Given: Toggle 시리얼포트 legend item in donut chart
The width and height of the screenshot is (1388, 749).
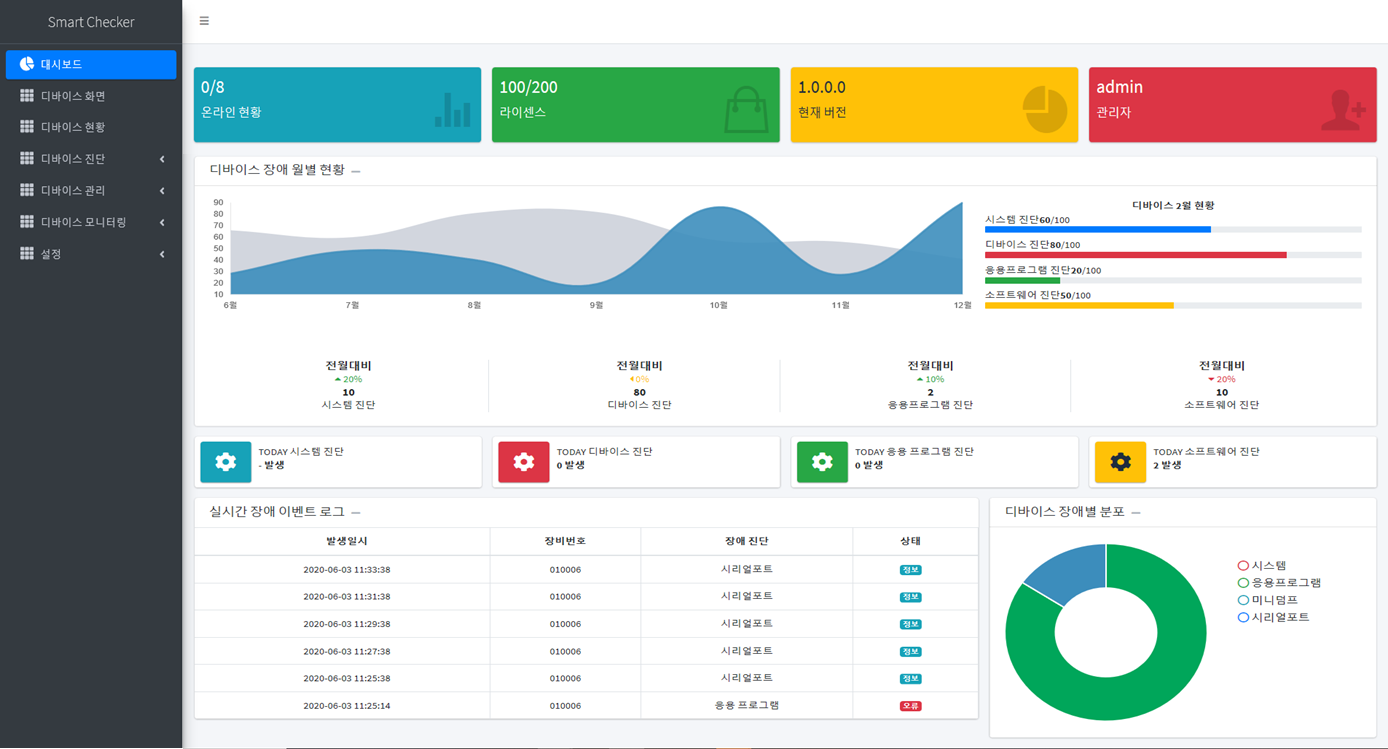Looking at the screenshot, I should click(x=1274, y=618).
